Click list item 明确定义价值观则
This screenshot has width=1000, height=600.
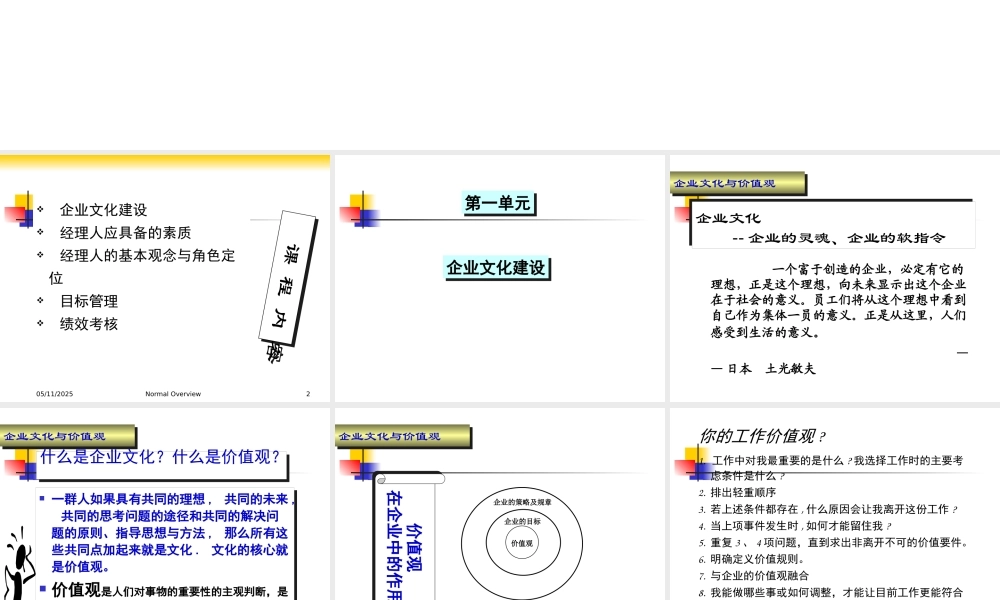(x=758, y=559)
